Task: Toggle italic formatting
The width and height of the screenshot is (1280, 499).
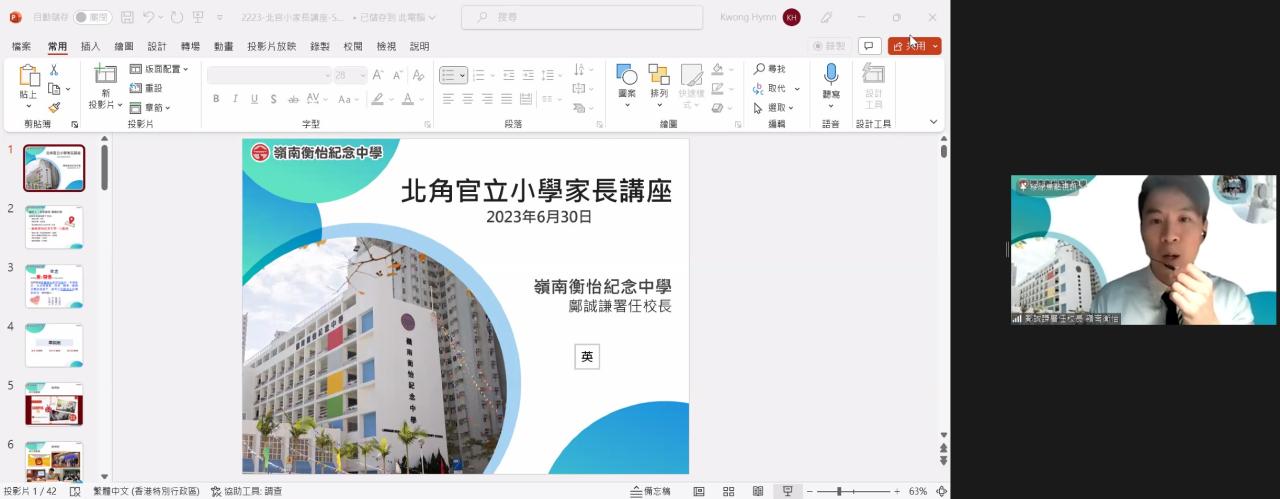Action: click(235, 99)
